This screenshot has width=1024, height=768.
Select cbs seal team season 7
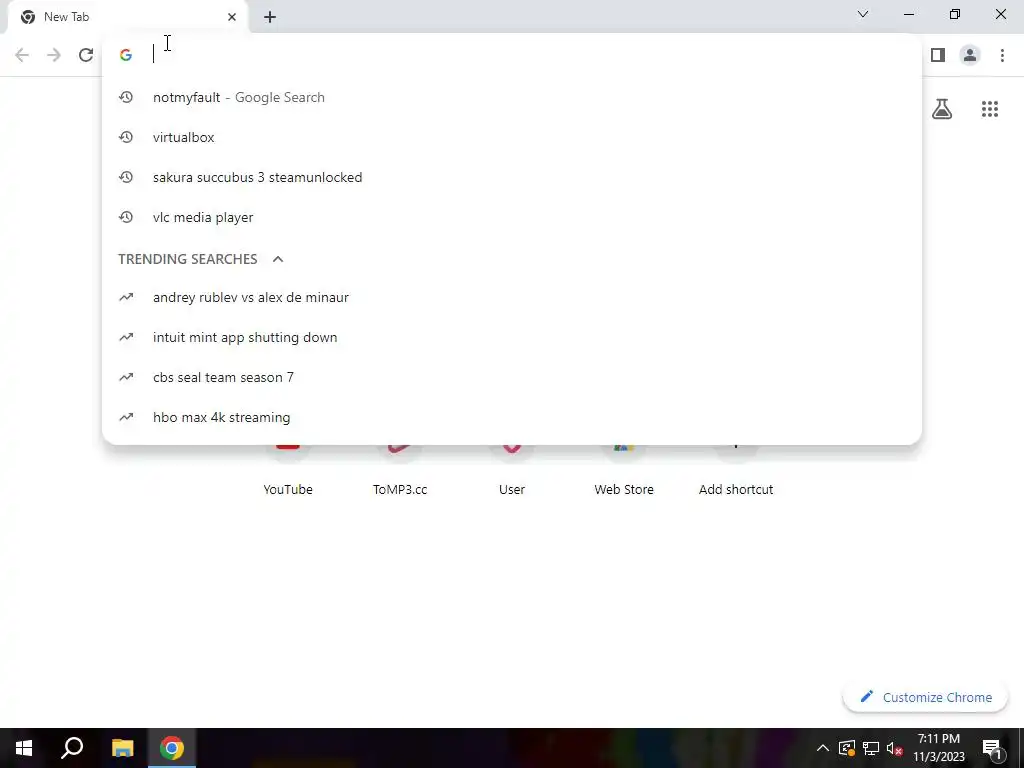(x=511, y=377)
